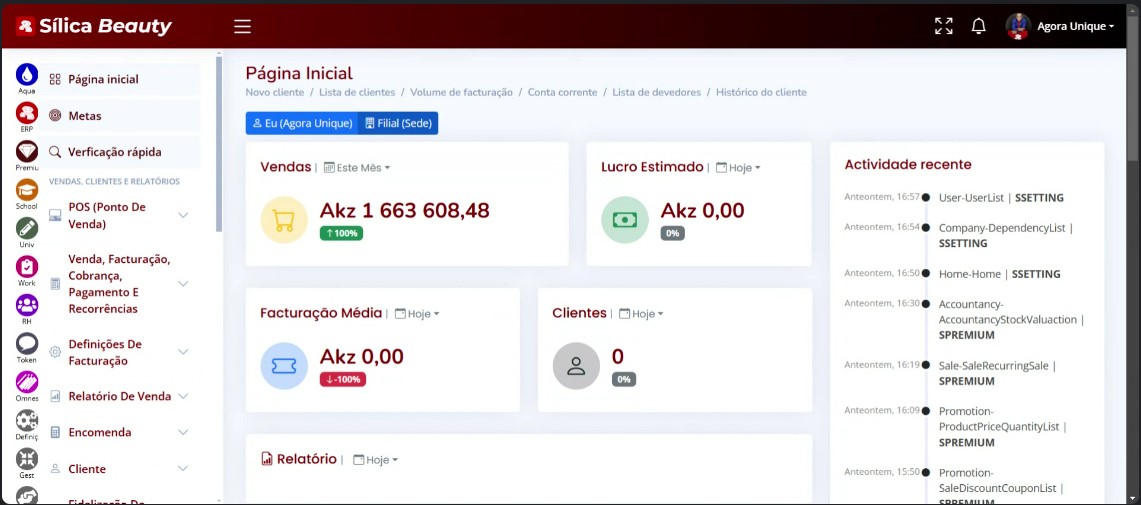The width and height of the screenshot is (1141, 505).
Task: Click User-UserList activity entry
Action: click(x=1001, y=197)
